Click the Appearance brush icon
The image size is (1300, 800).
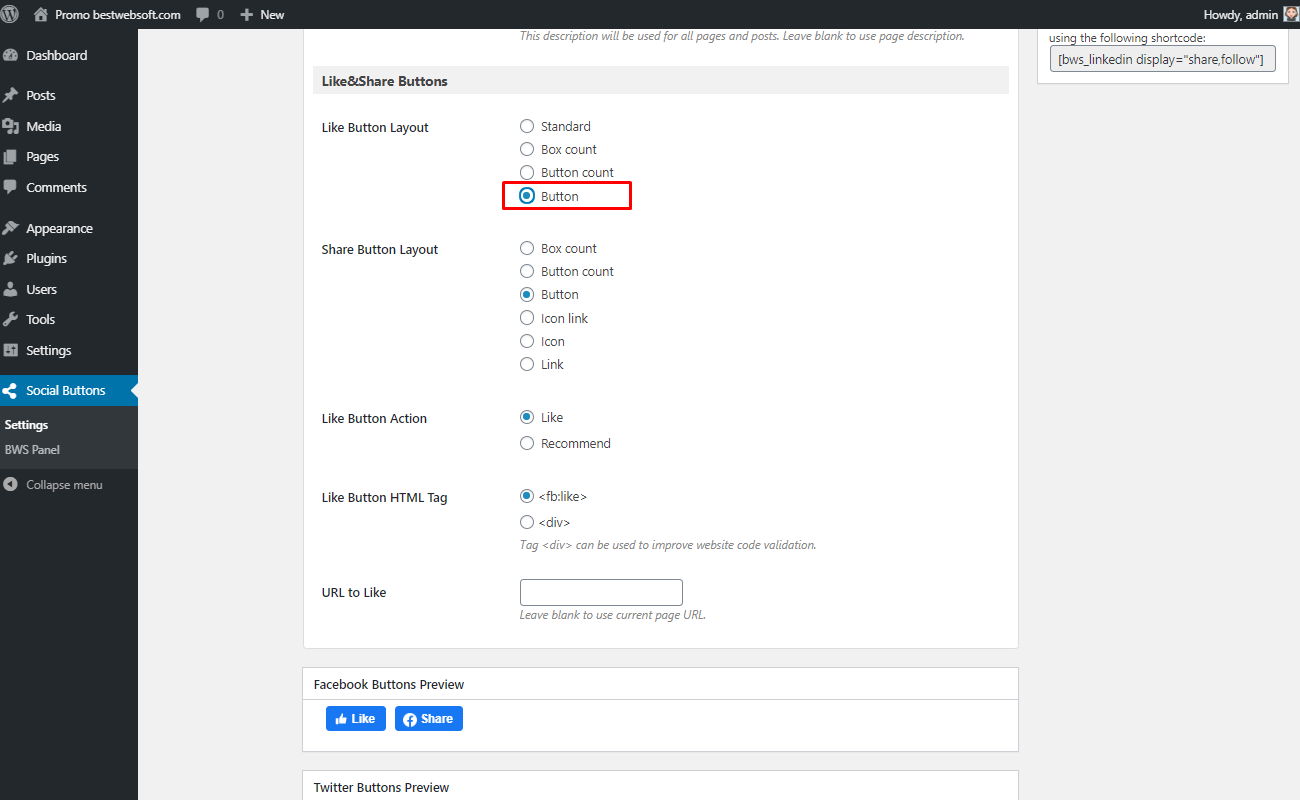click(11, 228)
